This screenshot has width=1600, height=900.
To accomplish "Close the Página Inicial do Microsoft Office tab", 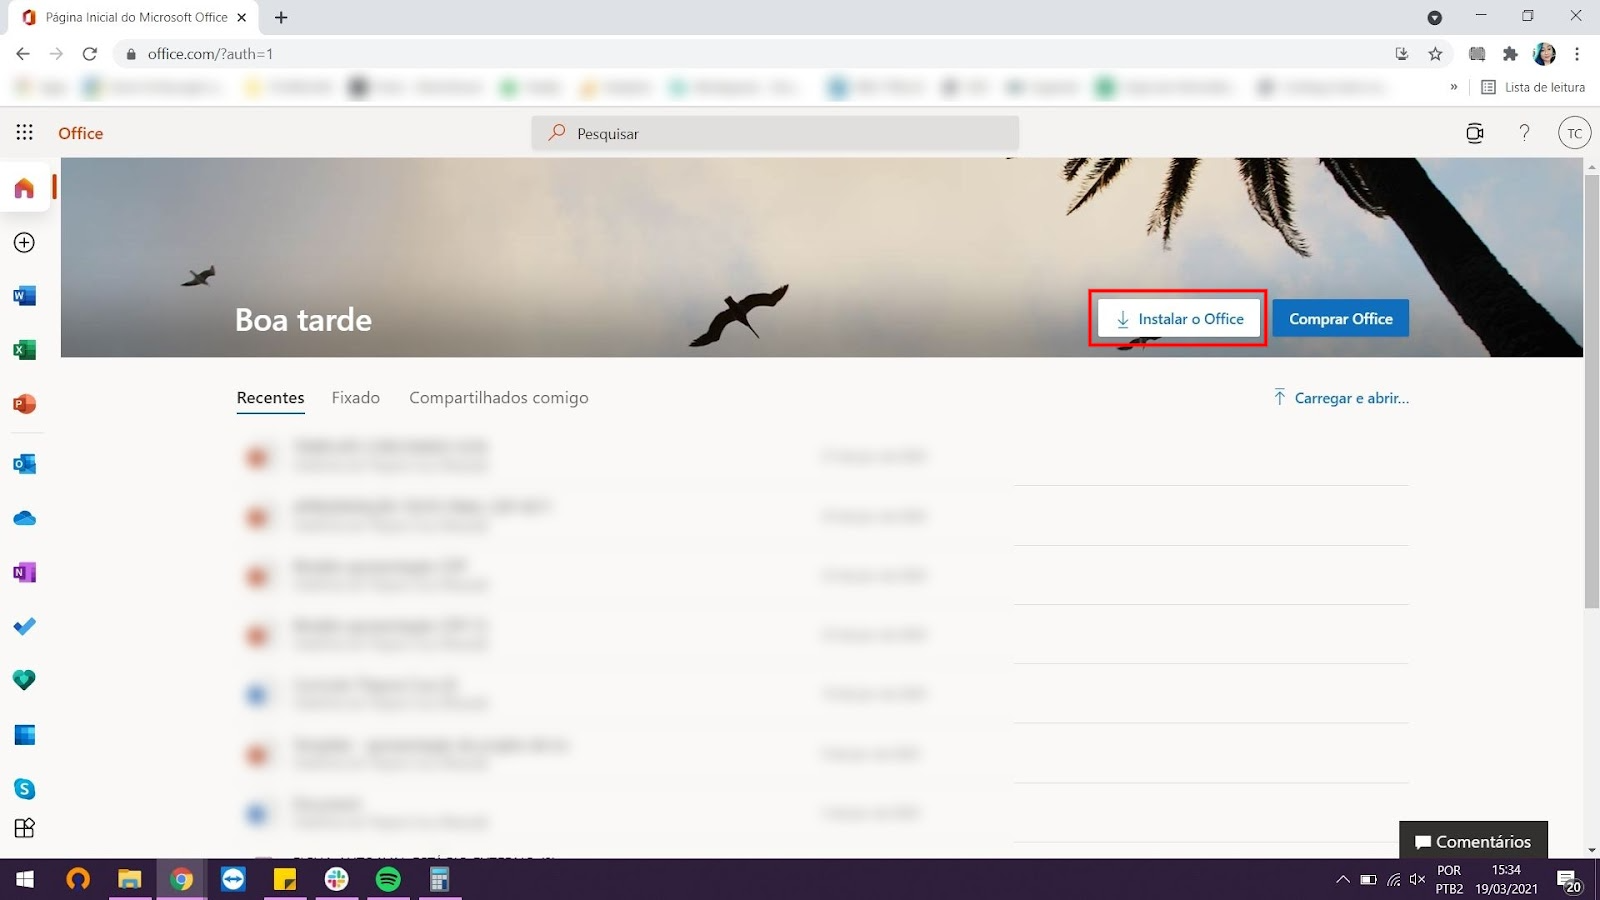I will click(242, 17).
